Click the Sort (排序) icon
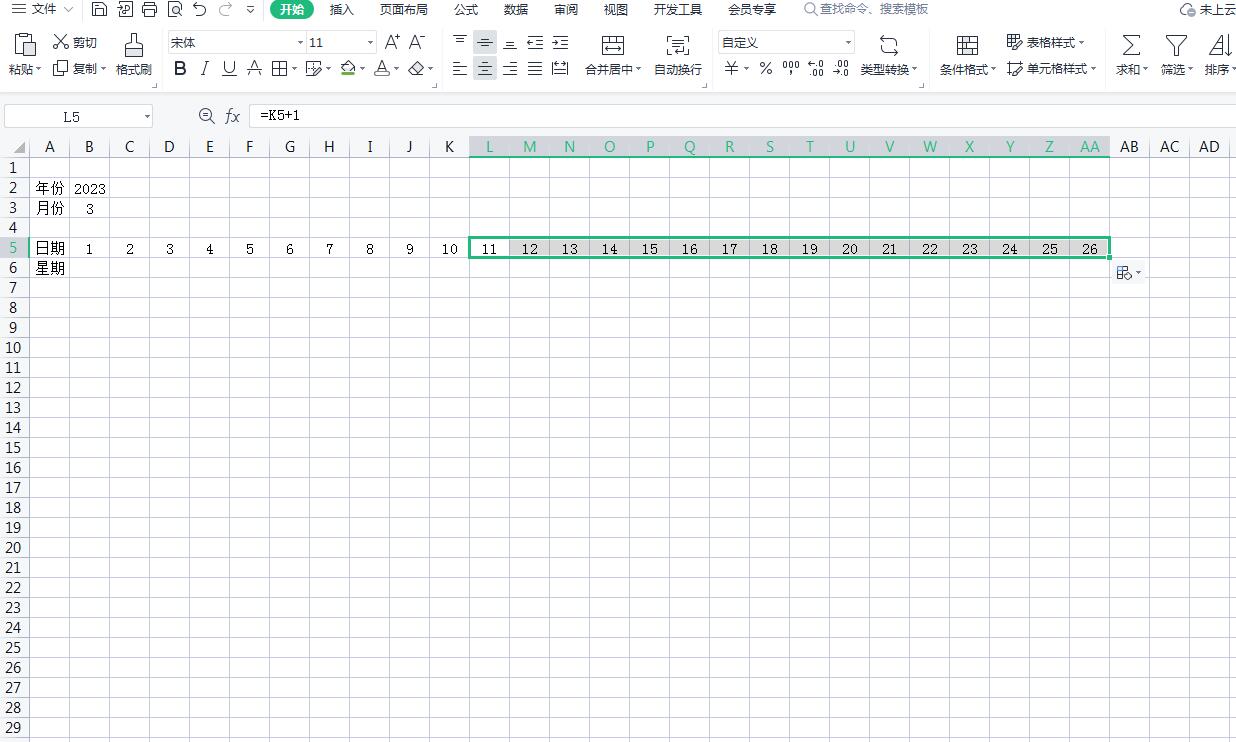1236x742 pixels. coord(1219,45)
